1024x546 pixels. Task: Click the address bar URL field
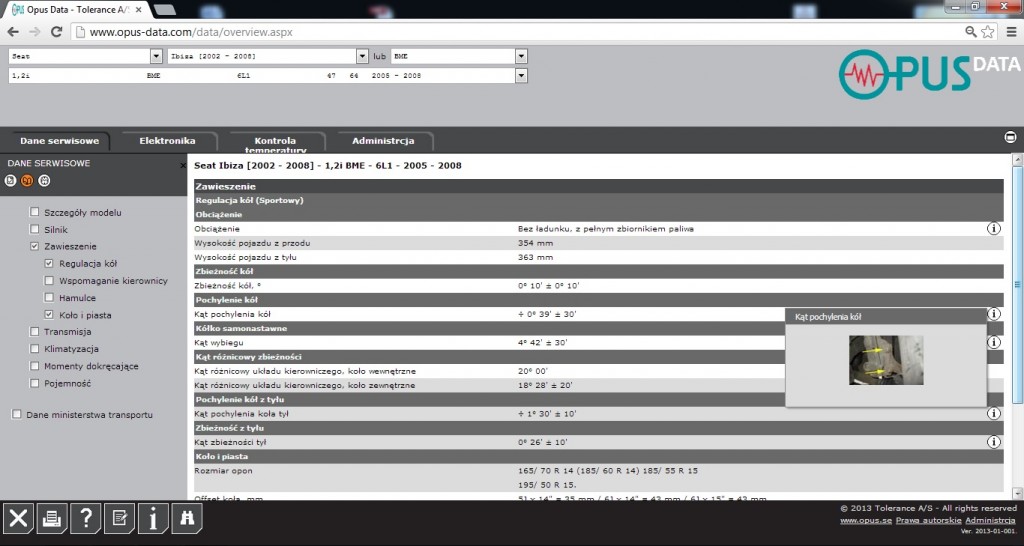pyautogui.click(x=516, y=31)
